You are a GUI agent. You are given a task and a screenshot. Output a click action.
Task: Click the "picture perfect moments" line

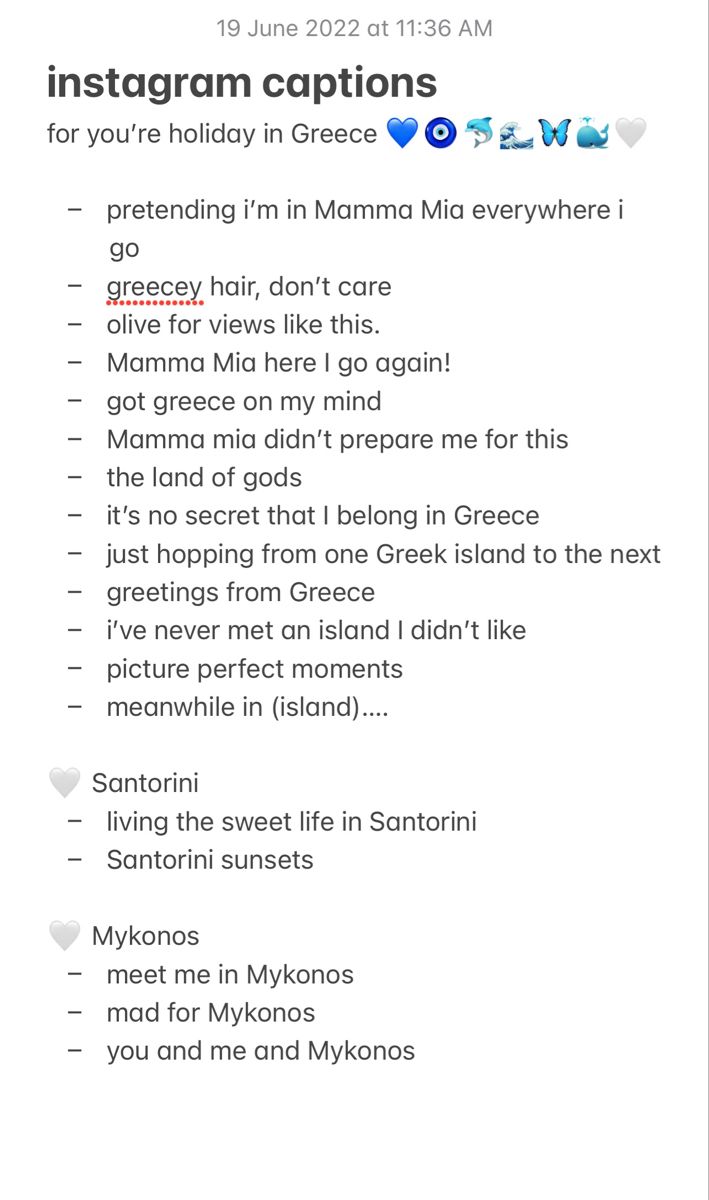[254, 669]
